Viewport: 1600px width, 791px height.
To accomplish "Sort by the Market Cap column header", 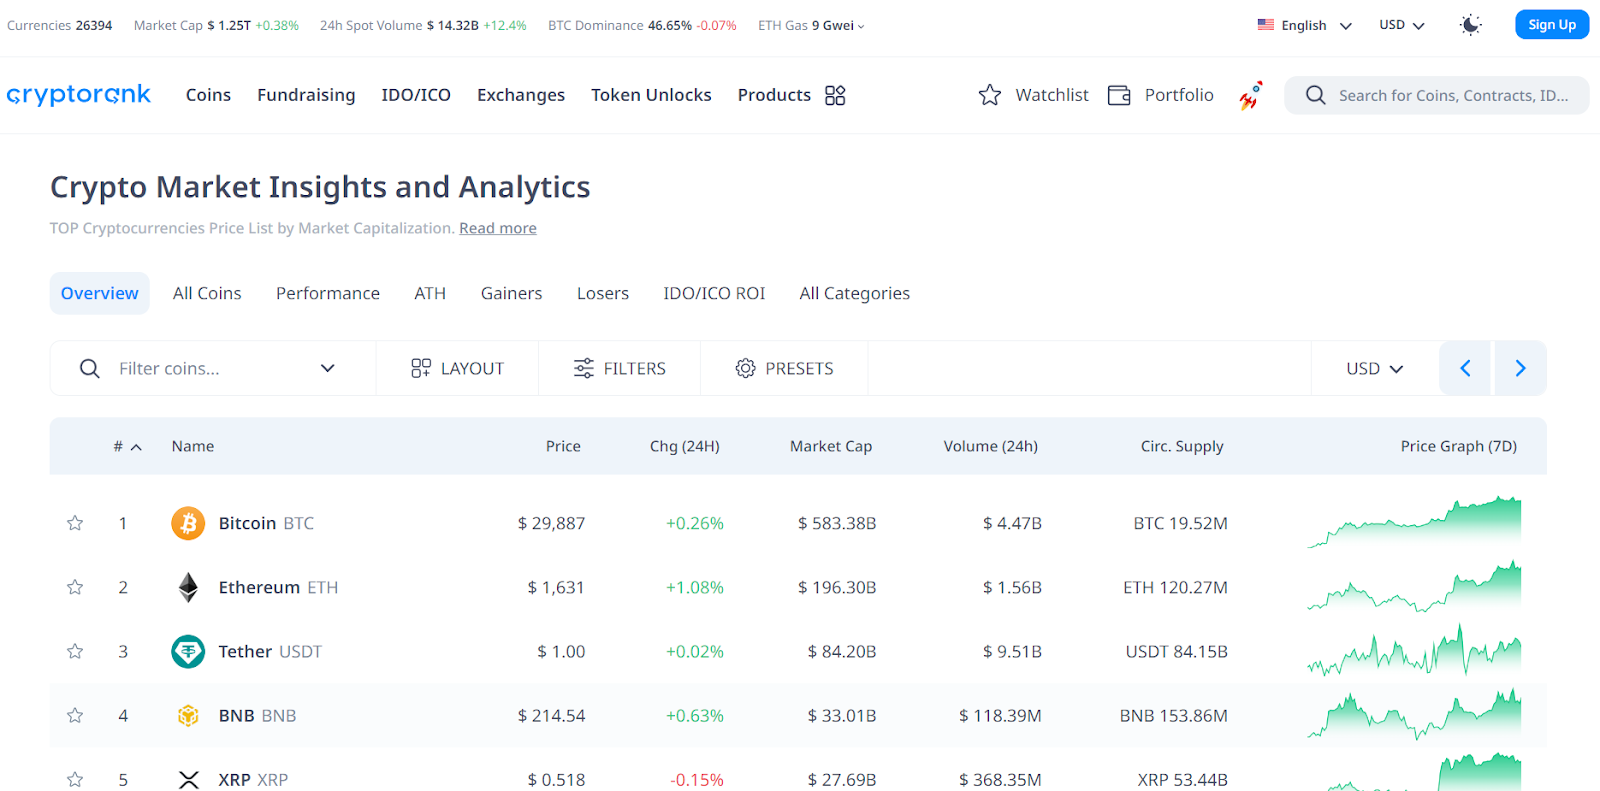I will [x=831, y=446].
